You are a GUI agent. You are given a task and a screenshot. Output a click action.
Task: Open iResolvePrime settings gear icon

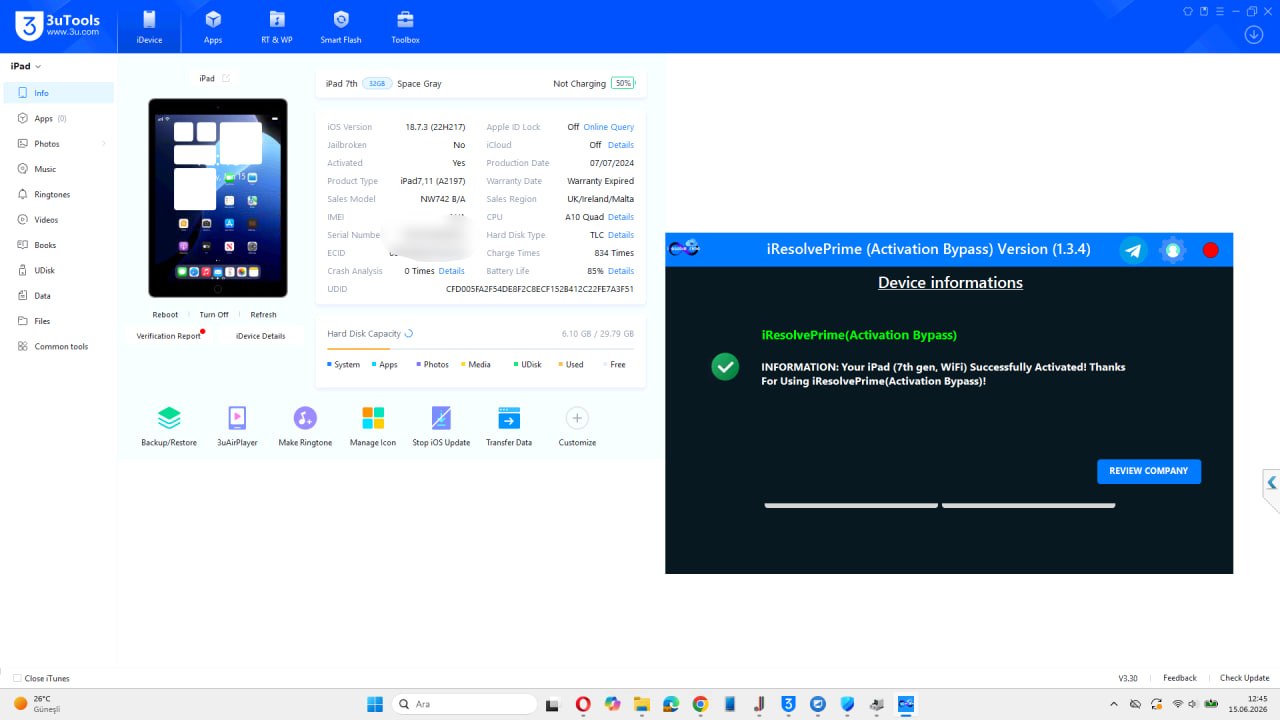click(1172, 250)
